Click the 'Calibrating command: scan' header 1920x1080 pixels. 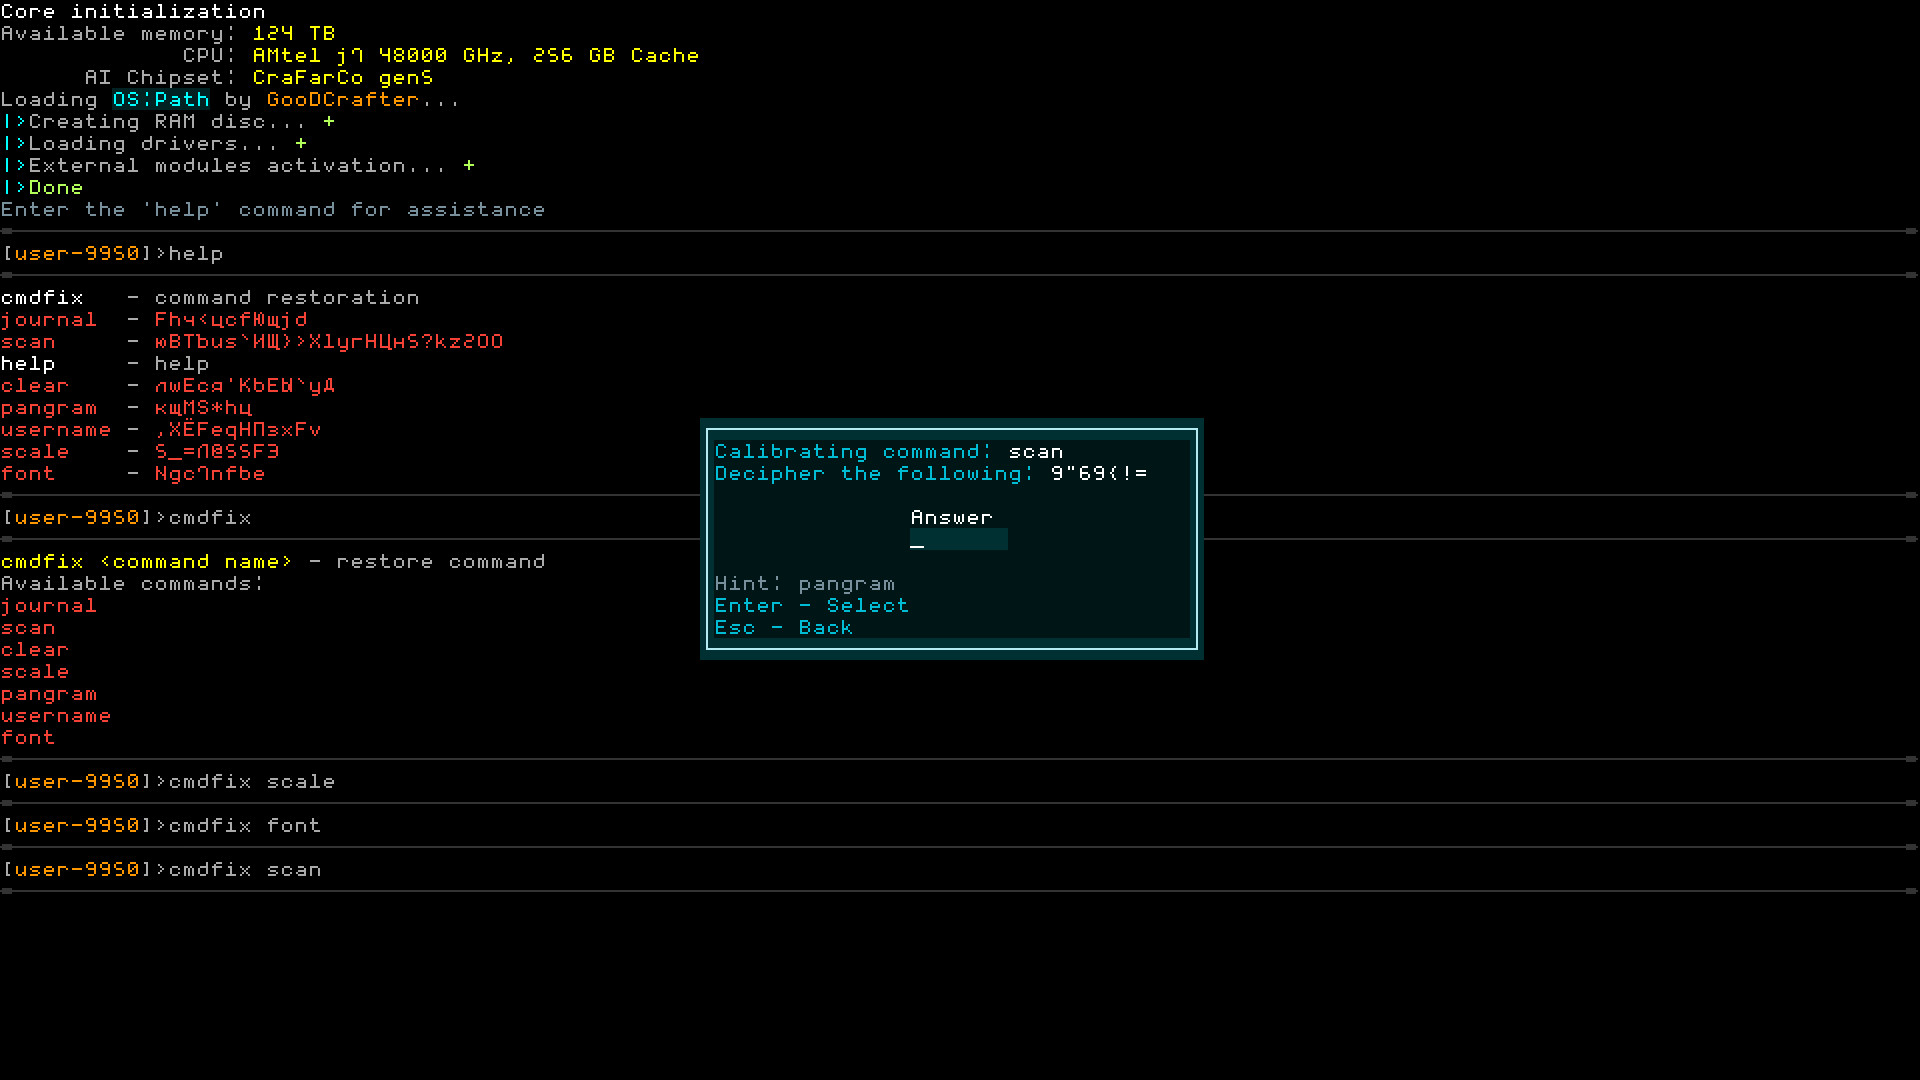[x=889, y=451]
